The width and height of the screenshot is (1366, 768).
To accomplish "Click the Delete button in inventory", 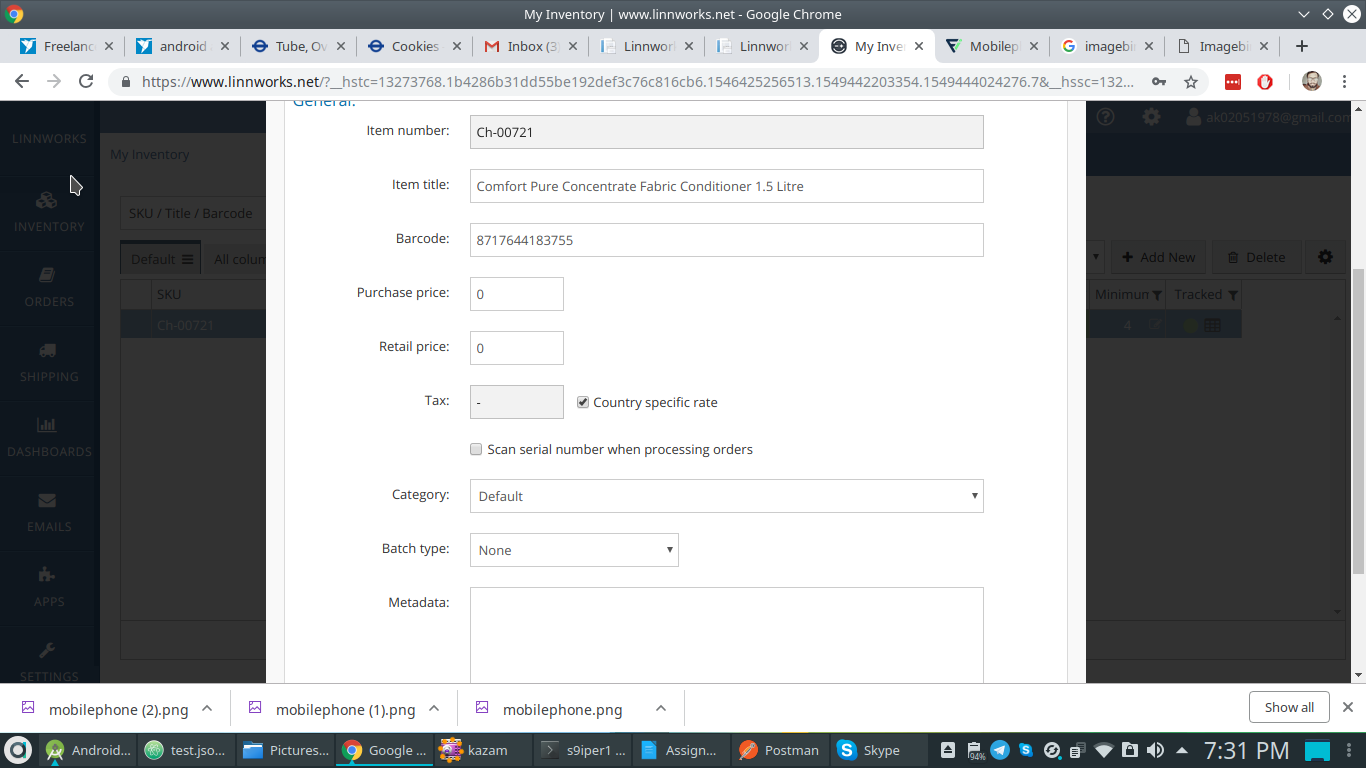I will (1256, 257).
